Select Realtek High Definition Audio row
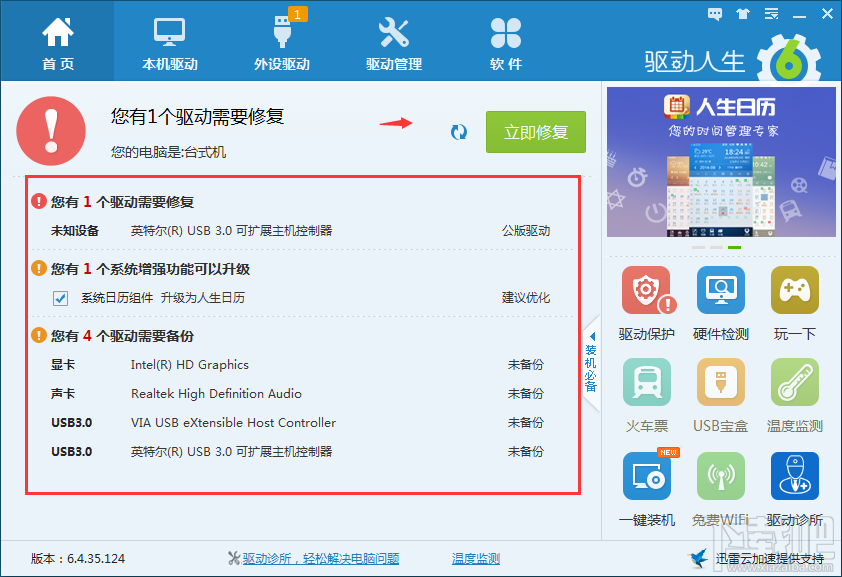This screenshot has height=577, width=842. point(302,394)
